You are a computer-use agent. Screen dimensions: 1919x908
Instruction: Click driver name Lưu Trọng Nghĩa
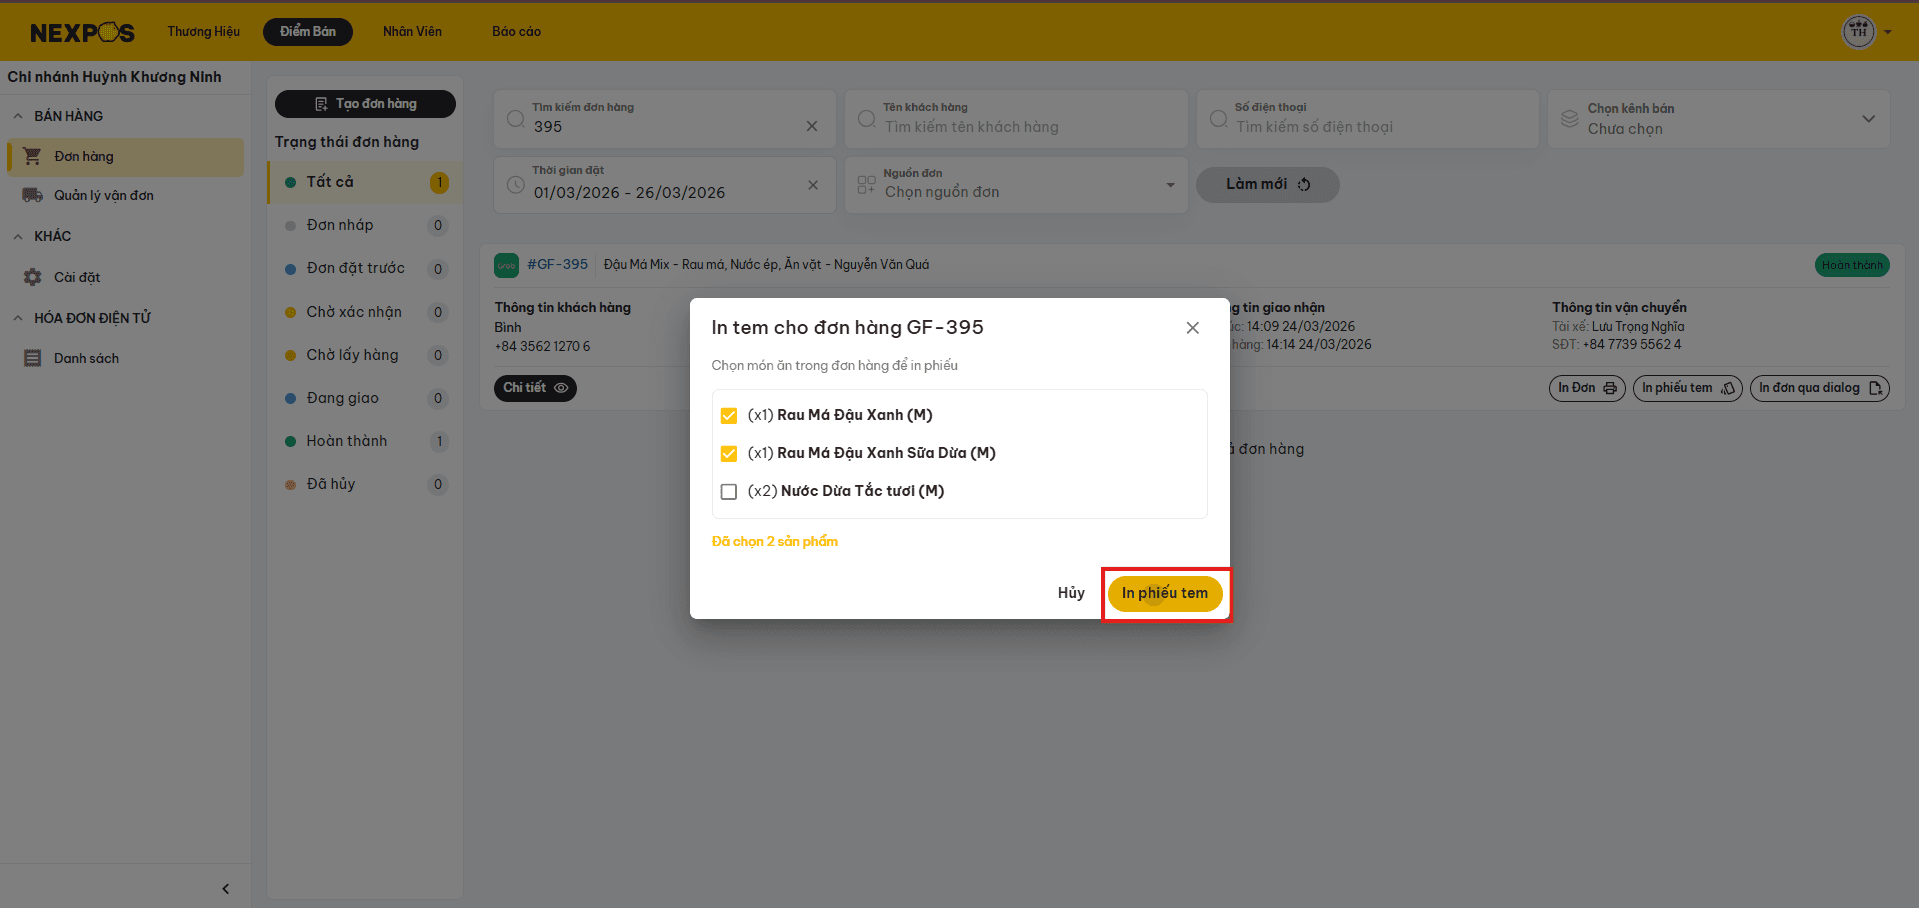pyautogui.click(x=1638, y=327)
